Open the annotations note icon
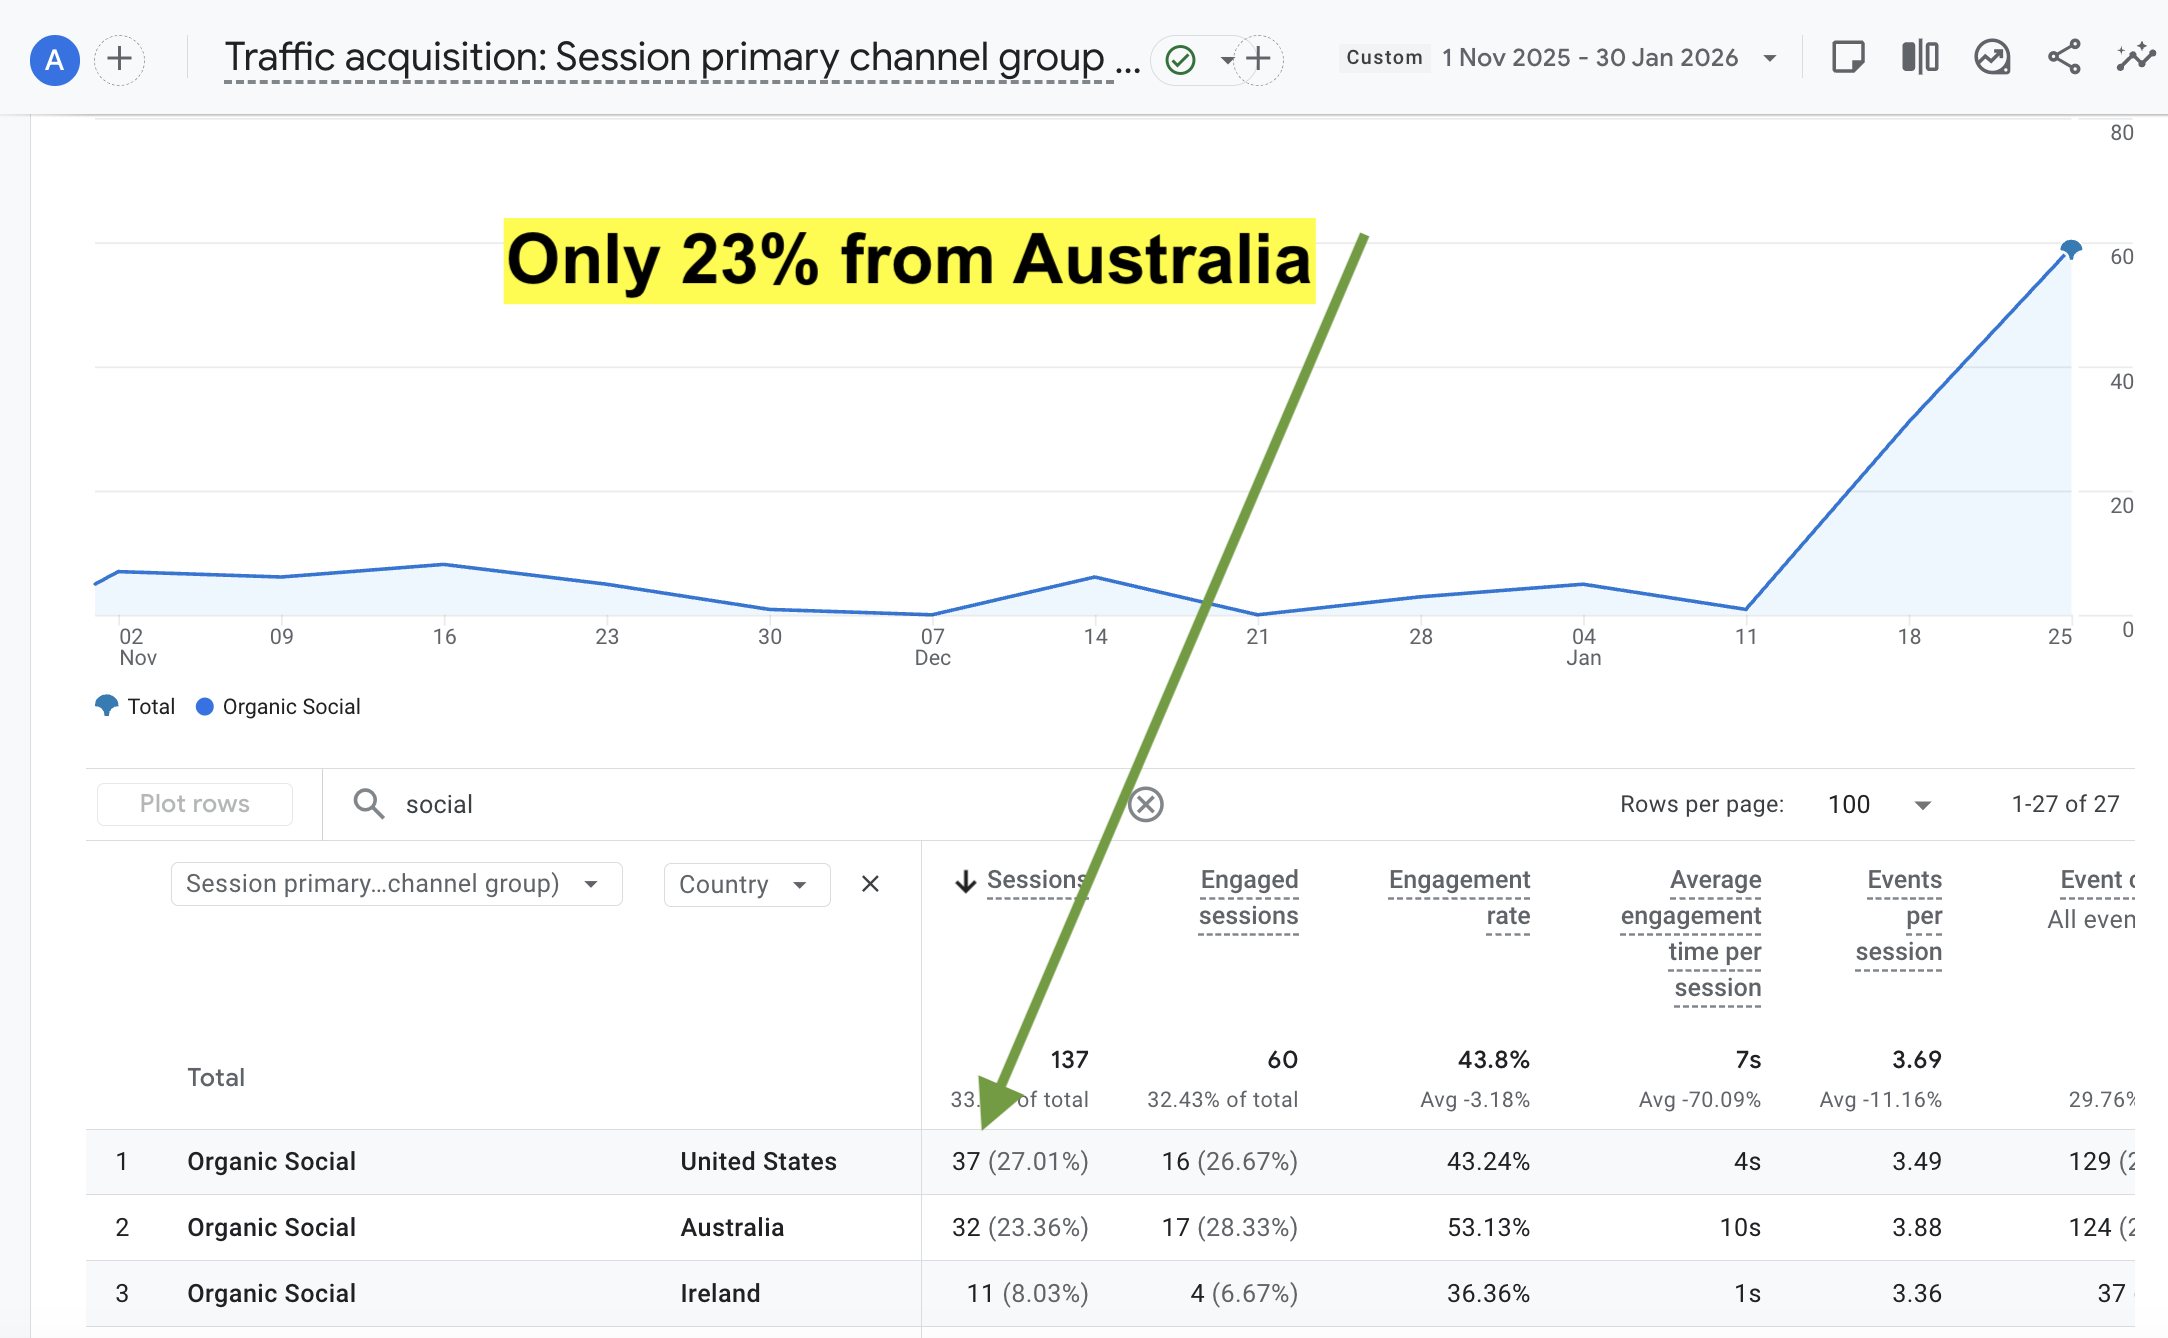Image resolution: width=2168 pixels, height=1338 pixels. click(1847, 57)
